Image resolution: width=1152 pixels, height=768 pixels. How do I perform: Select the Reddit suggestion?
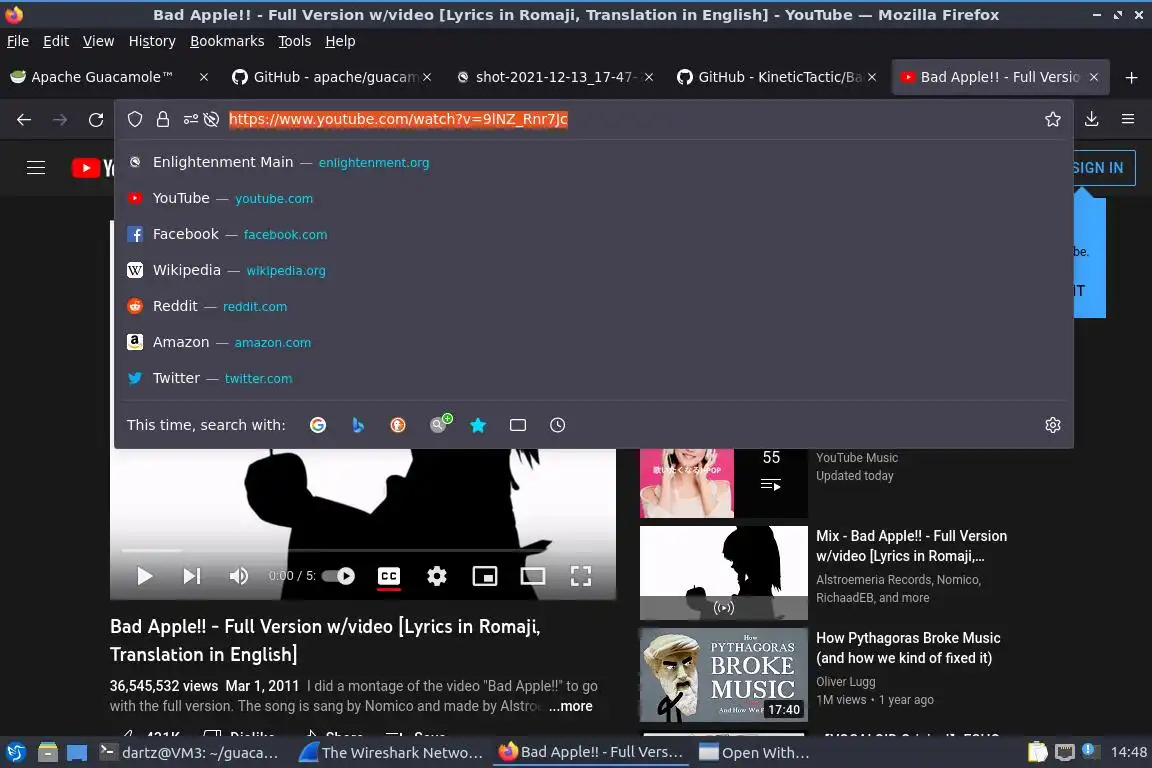coord(594,306)
